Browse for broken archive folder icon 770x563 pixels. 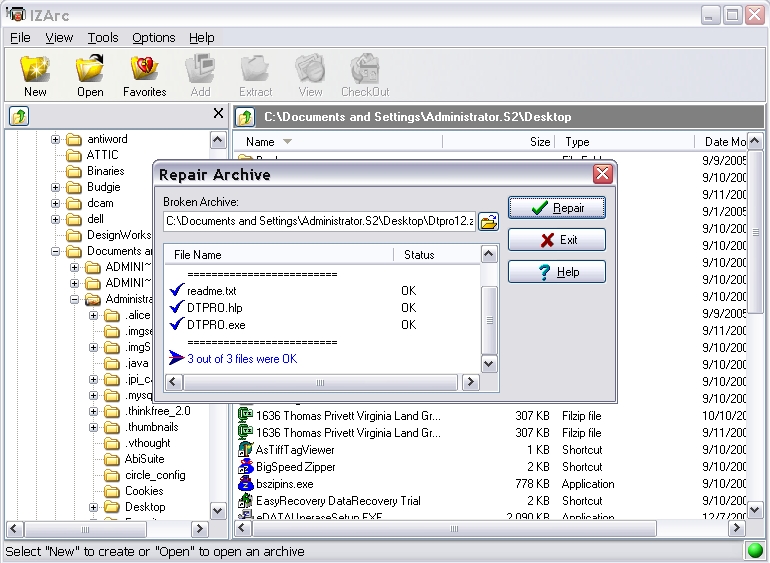tap(488, 222)
